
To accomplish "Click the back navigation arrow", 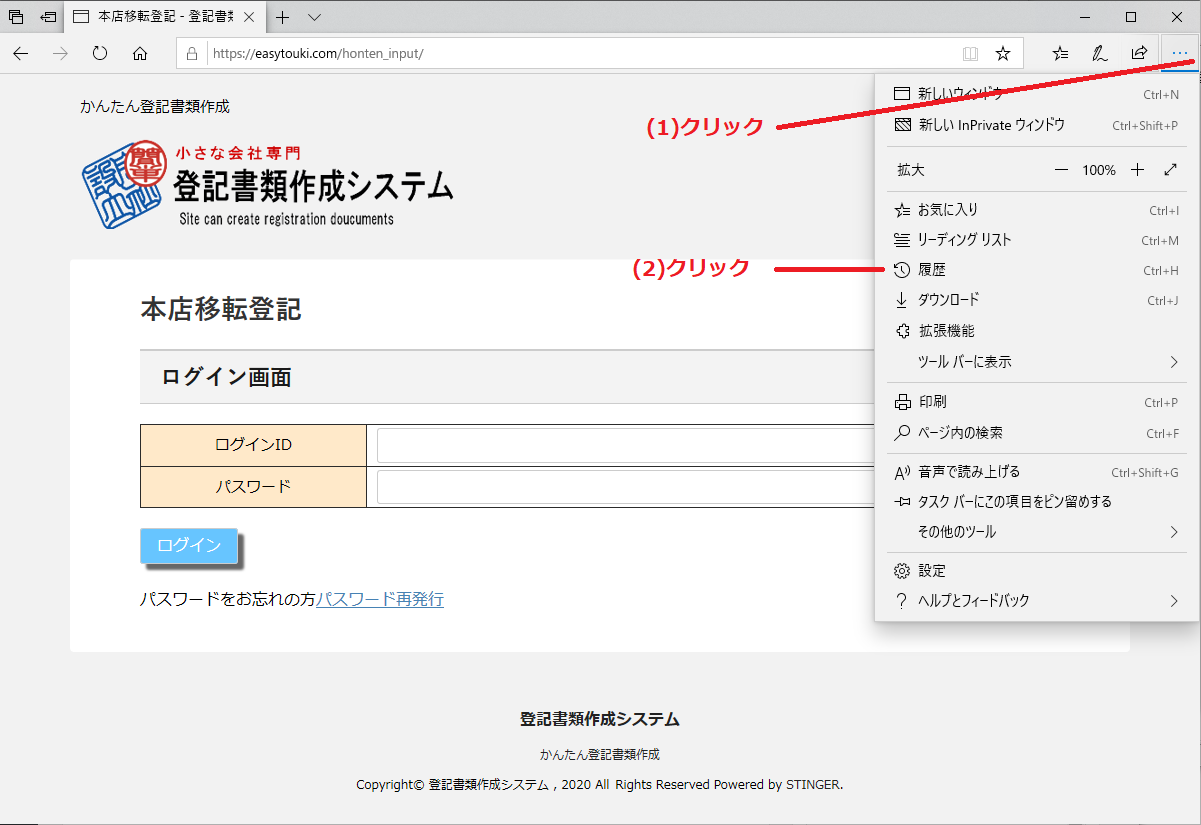I will point(21,53).
